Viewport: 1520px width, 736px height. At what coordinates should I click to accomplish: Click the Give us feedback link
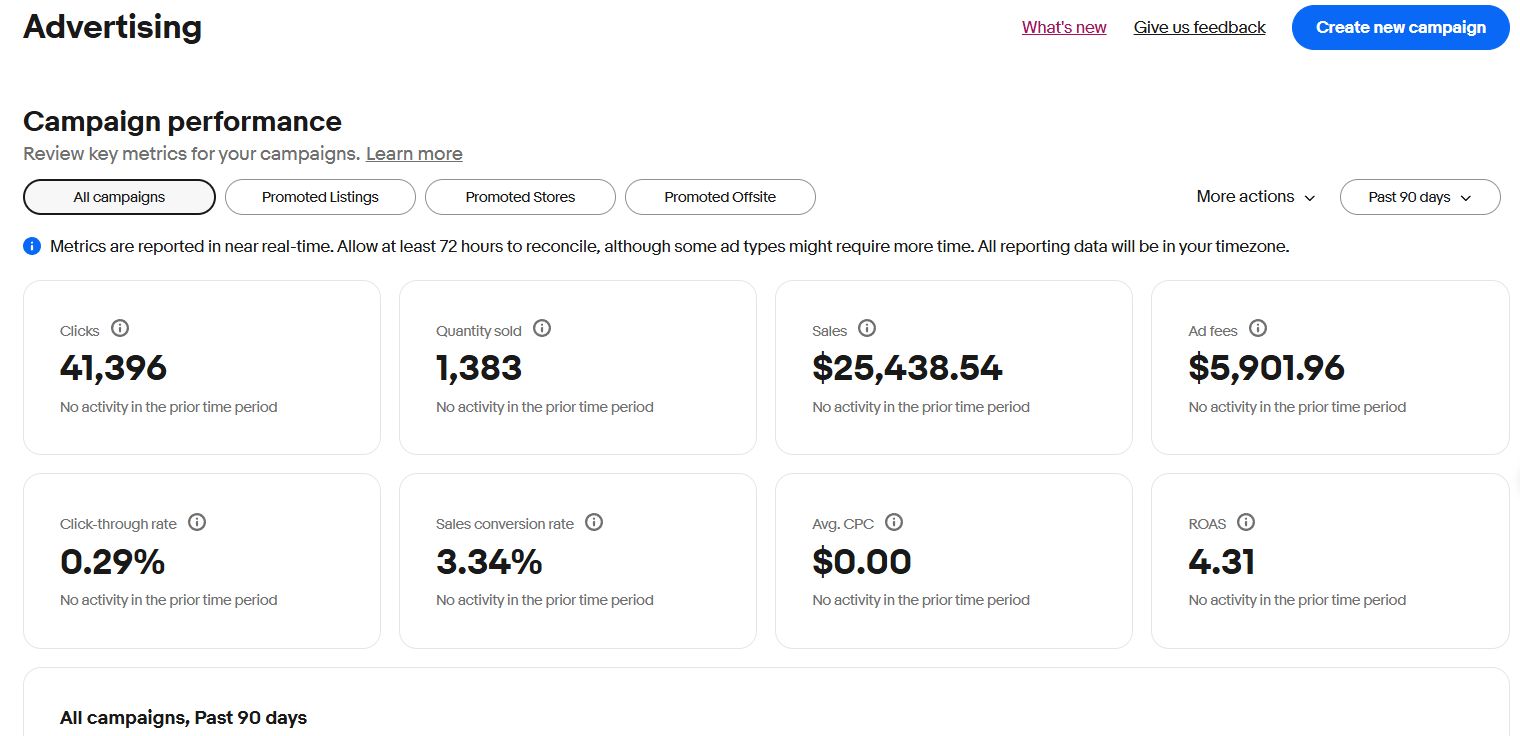(x=1199, y=27)
